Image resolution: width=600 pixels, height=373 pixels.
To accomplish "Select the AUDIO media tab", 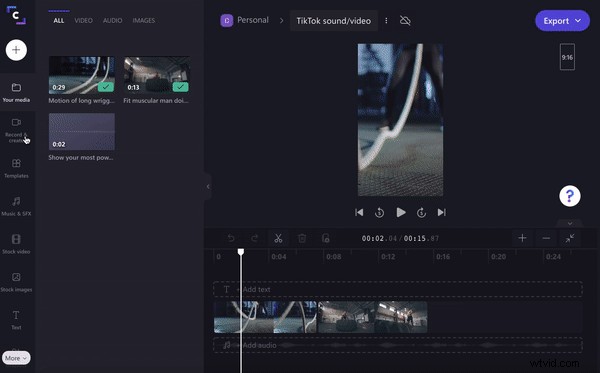I will pos(112,21).
